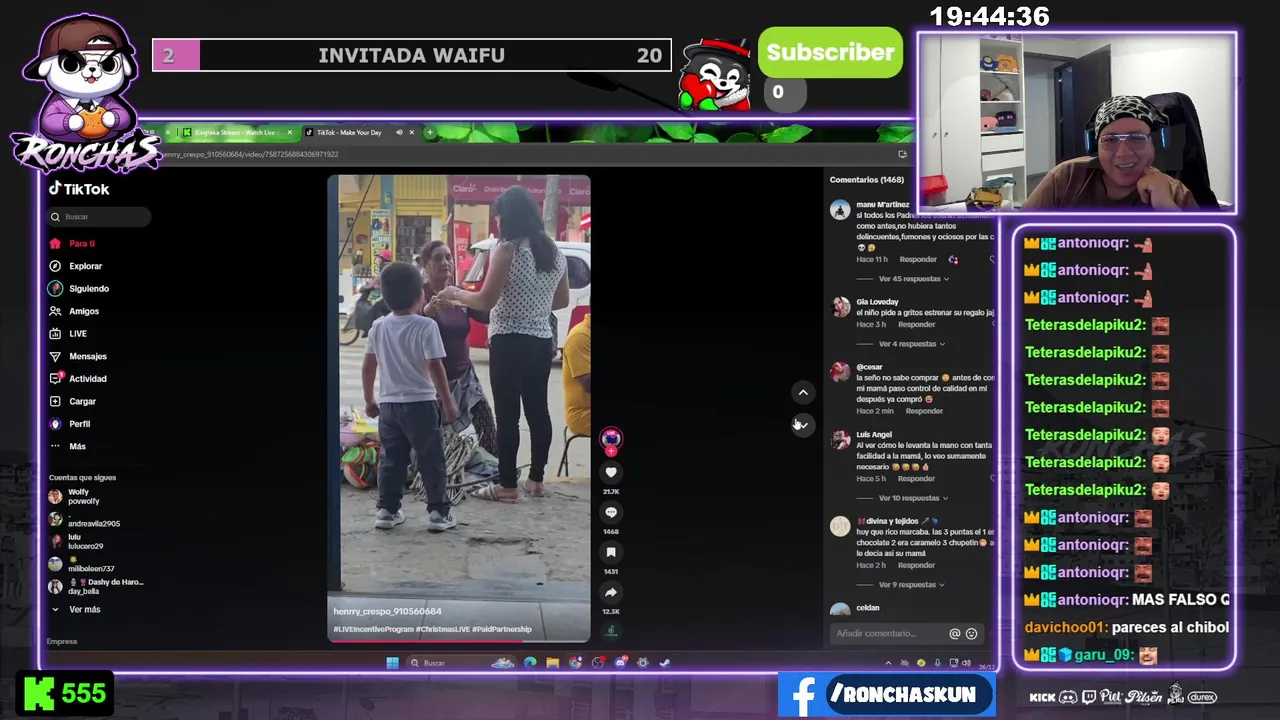The width and height of the screenshot is (1280, 720).
Task: Open followed account Wolfy
Action: click(x=75, y=496)
